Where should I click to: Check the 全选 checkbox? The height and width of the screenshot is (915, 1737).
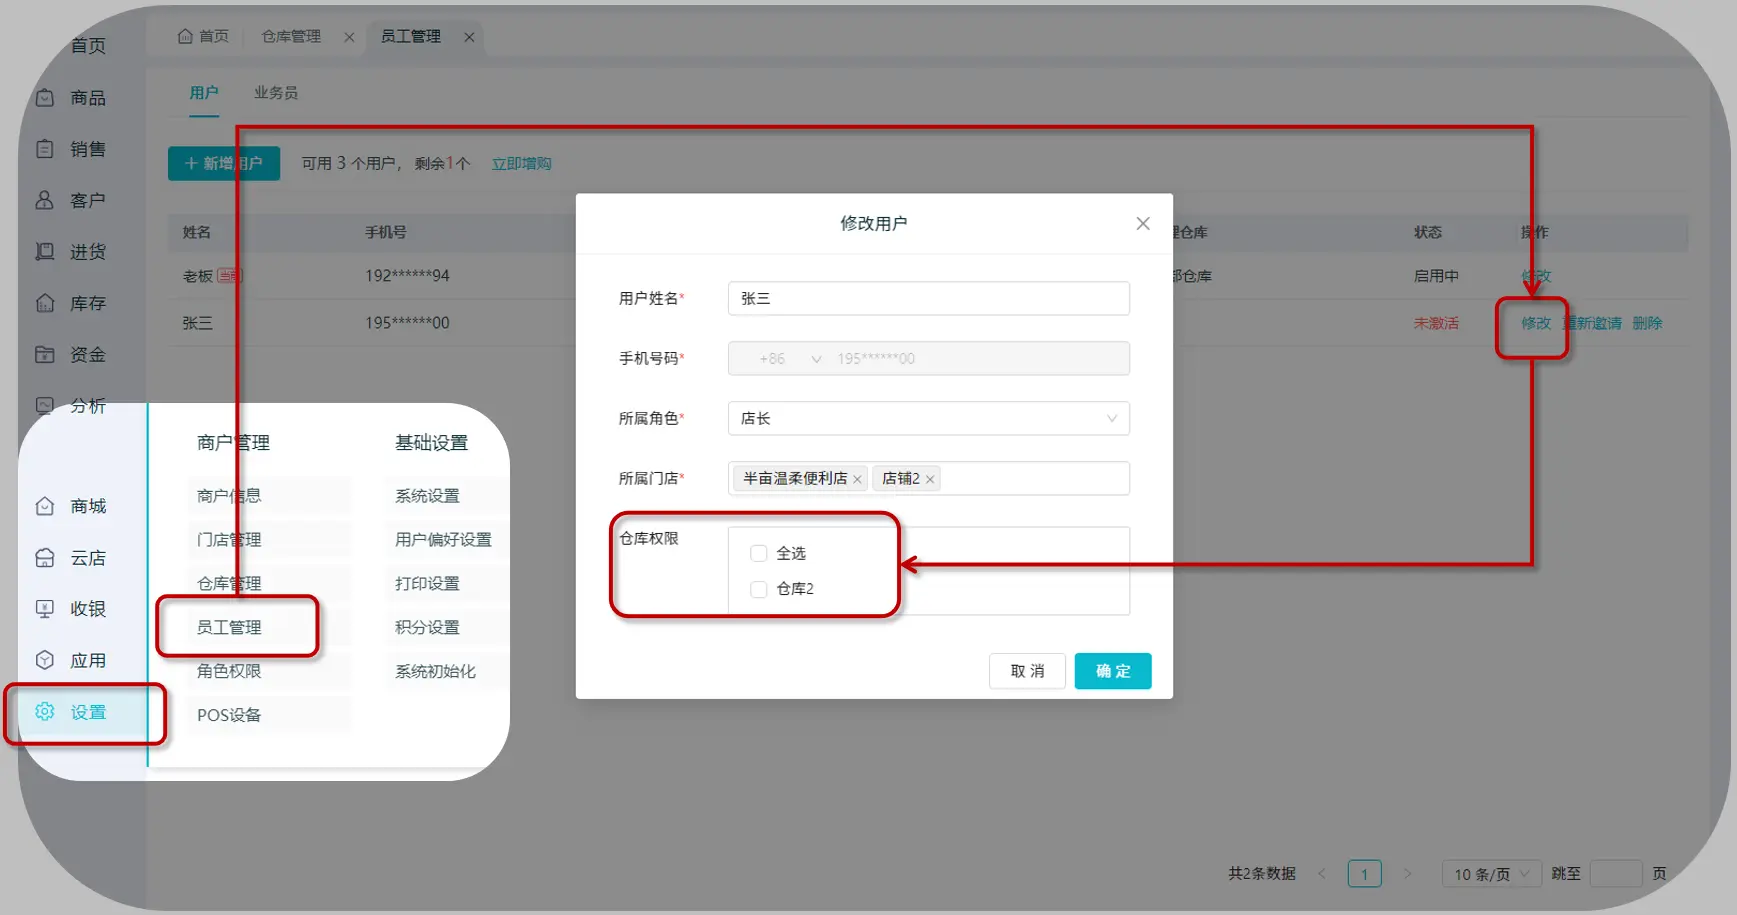pyautogui.click(x=759, y=553)
